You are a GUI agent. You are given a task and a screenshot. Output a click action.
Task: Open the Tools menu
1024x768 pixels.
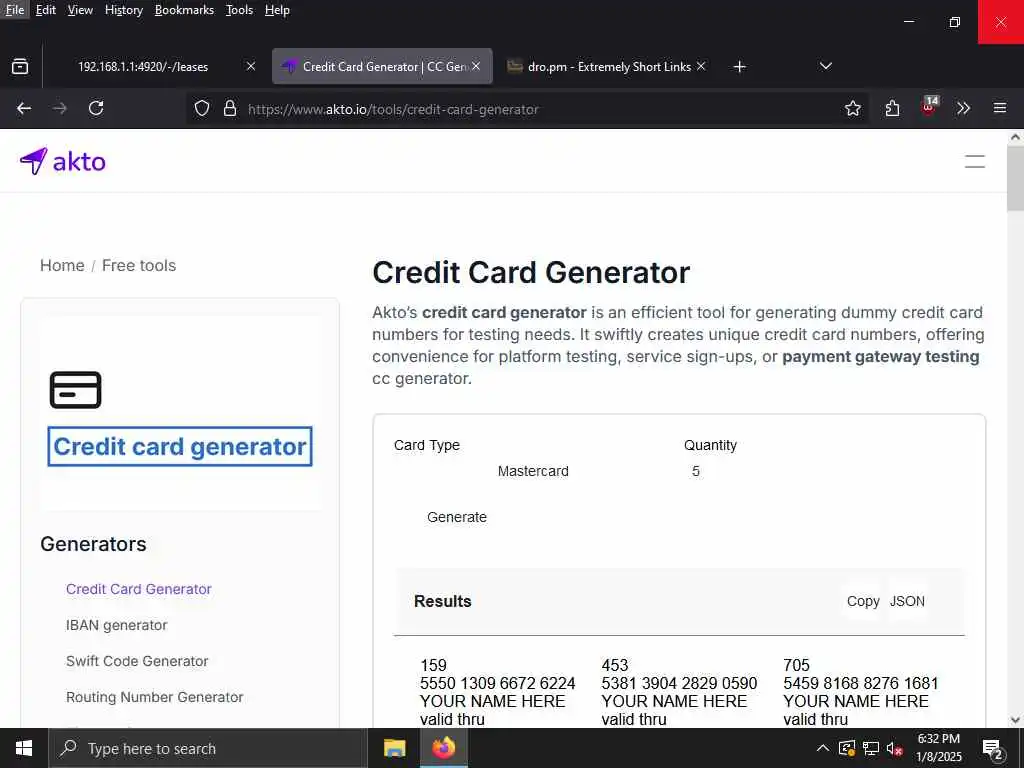point(239,10)
